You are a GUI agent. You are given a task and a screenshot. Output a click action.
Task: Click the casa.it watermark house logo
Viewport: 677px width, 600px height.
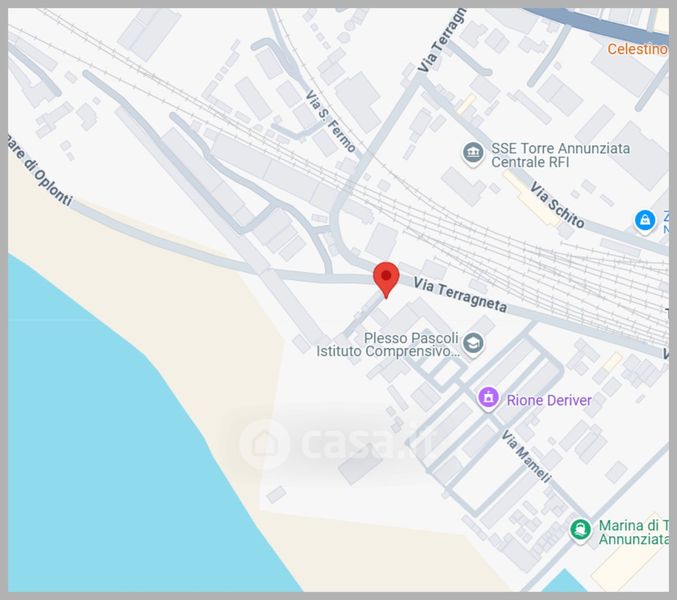coord(264,443)
